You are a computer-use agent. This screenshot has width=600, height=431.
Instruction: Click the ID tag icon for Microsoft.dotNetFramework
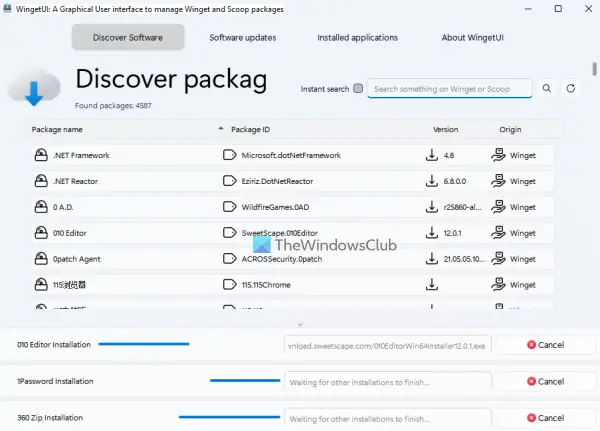[x=229, y=155]
